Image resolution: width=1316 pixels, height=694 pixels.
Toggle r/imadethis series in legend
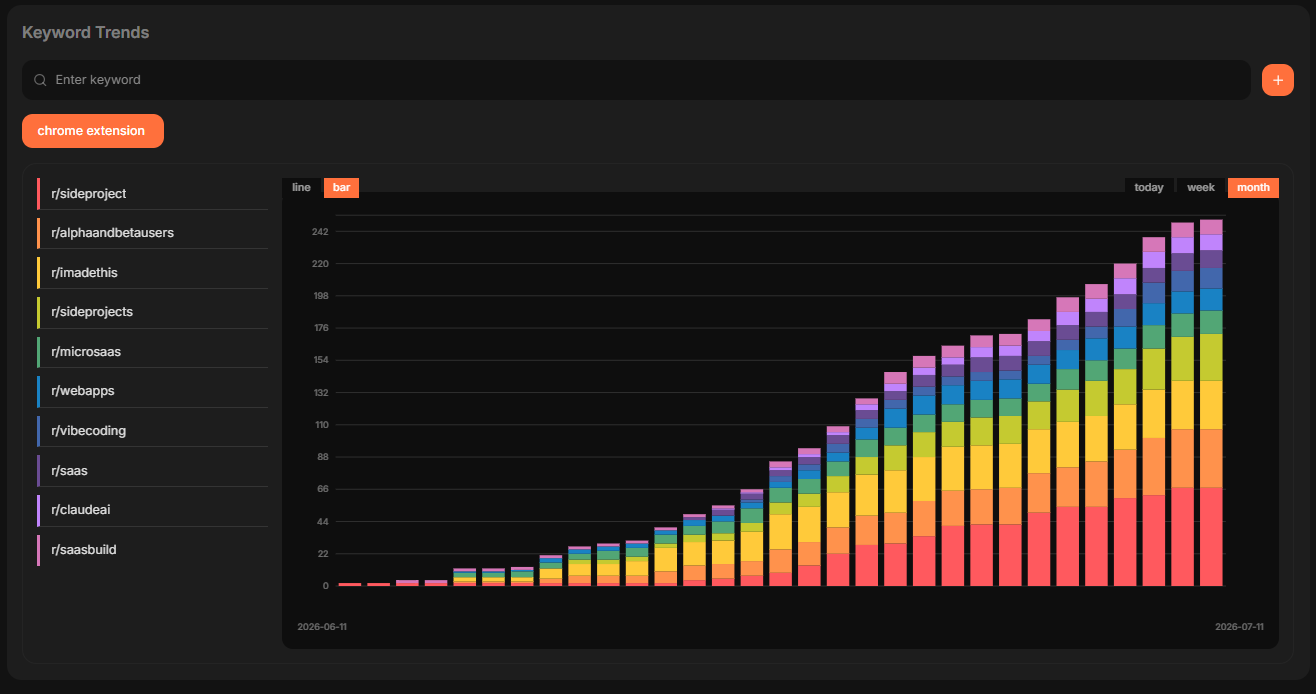152,273
